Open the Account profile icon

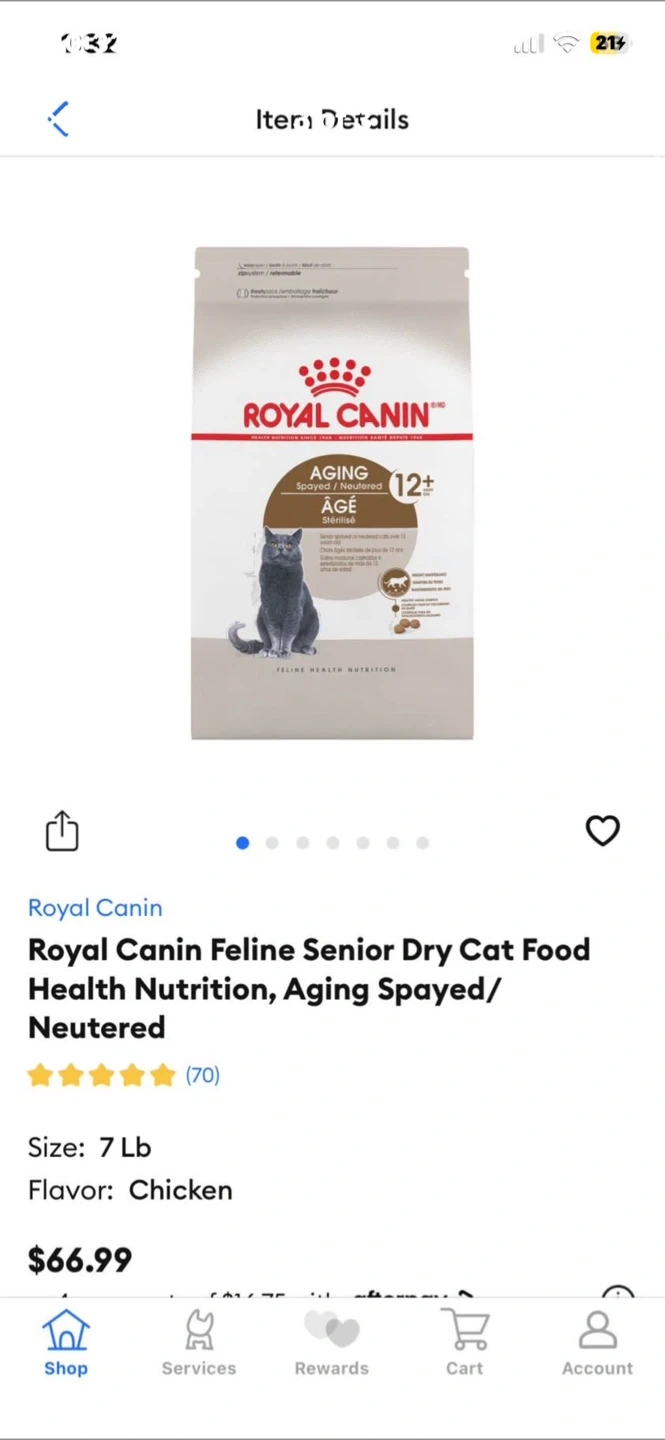tap(597, 1343)
